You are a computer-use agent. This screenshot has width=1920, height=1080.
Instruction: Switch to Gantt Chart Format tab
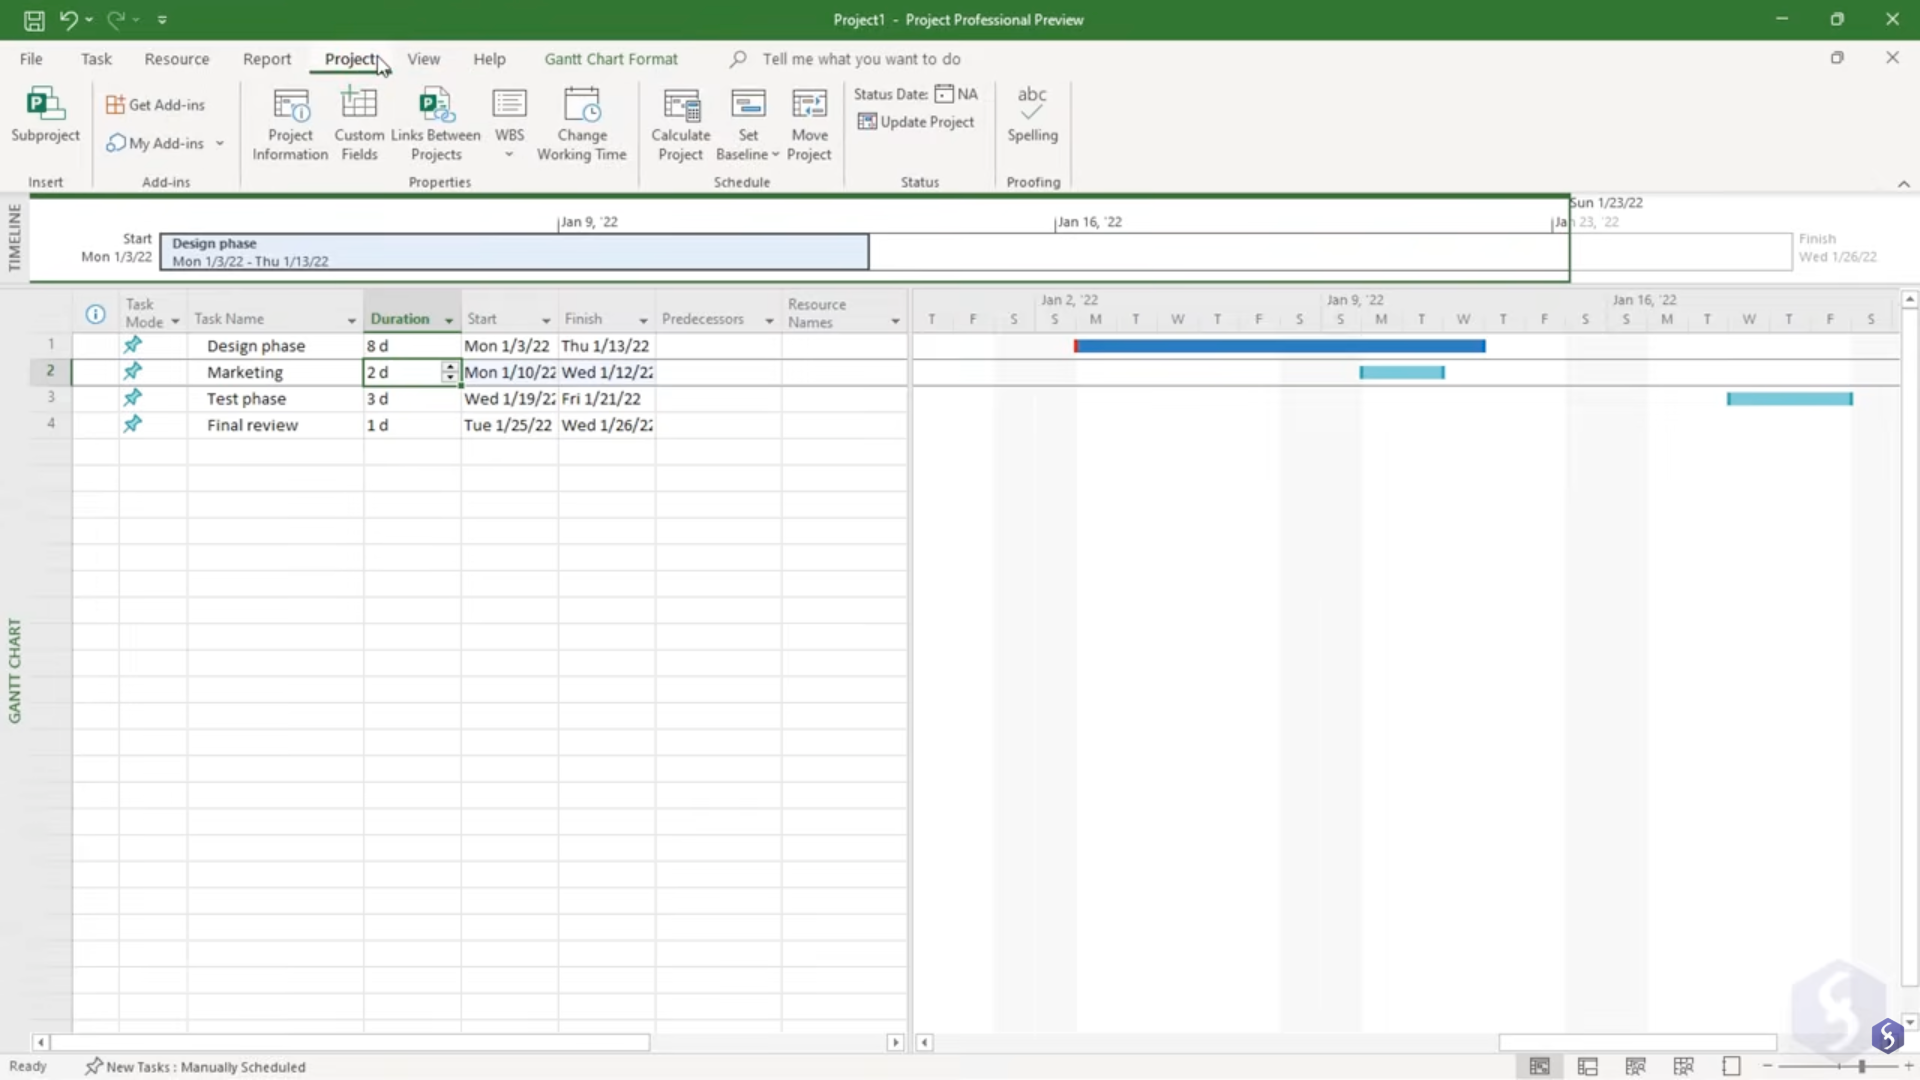[x=610, y=59]
